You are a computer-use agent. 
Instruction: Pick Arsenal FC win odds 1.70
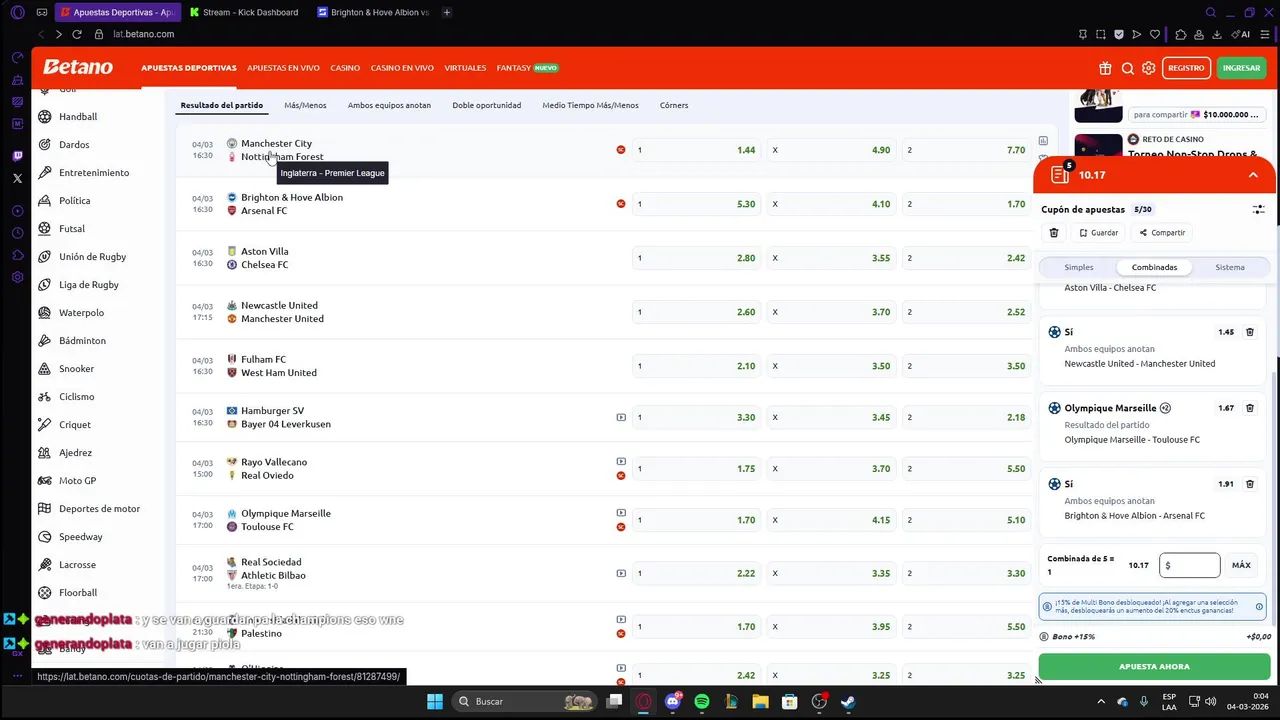pyautogui.click(x=965, y=204)
